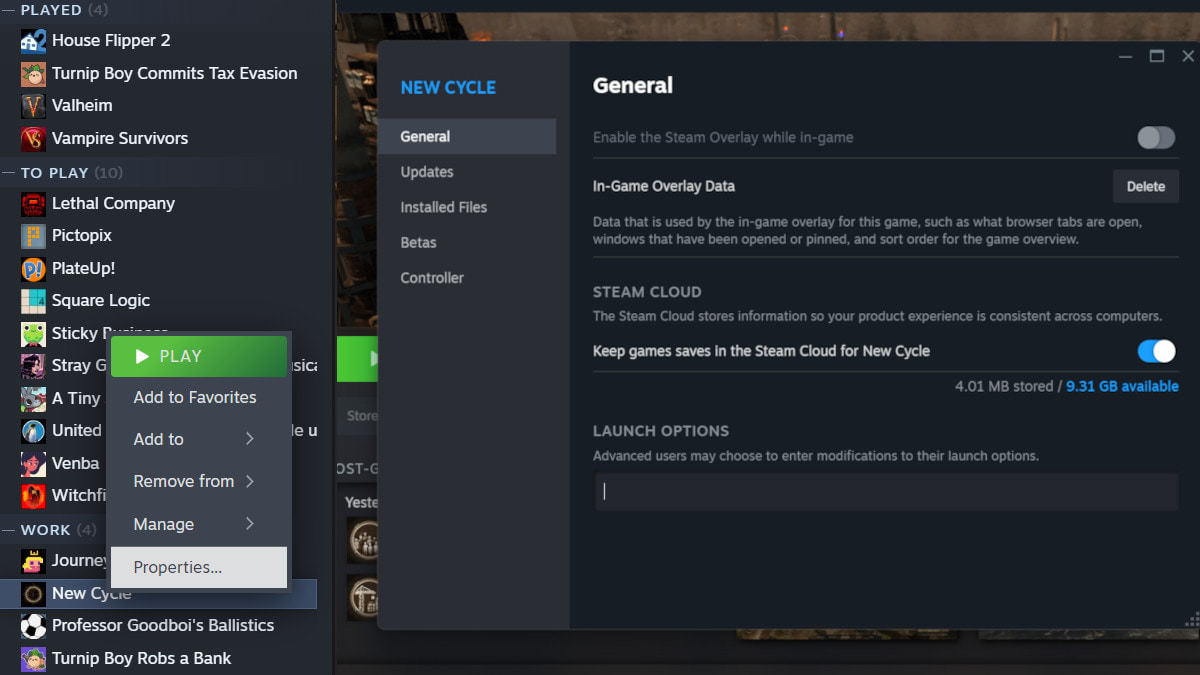Toggle Enable the Steam Overlay while in-game

tap(1156, 138)
